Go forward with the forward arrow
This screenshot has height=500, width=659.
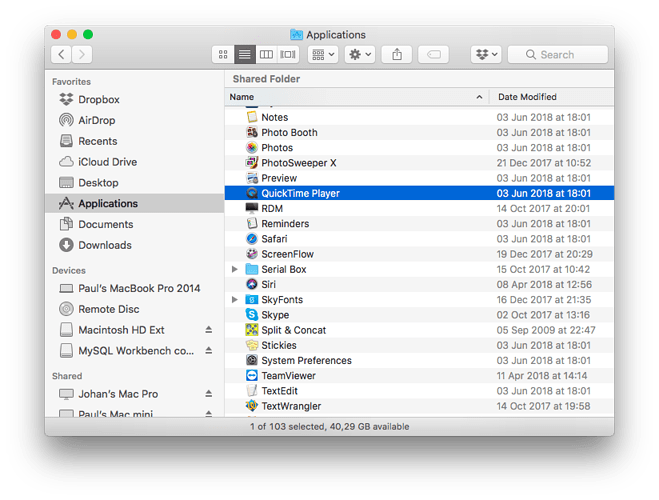[x=82, y=55]
